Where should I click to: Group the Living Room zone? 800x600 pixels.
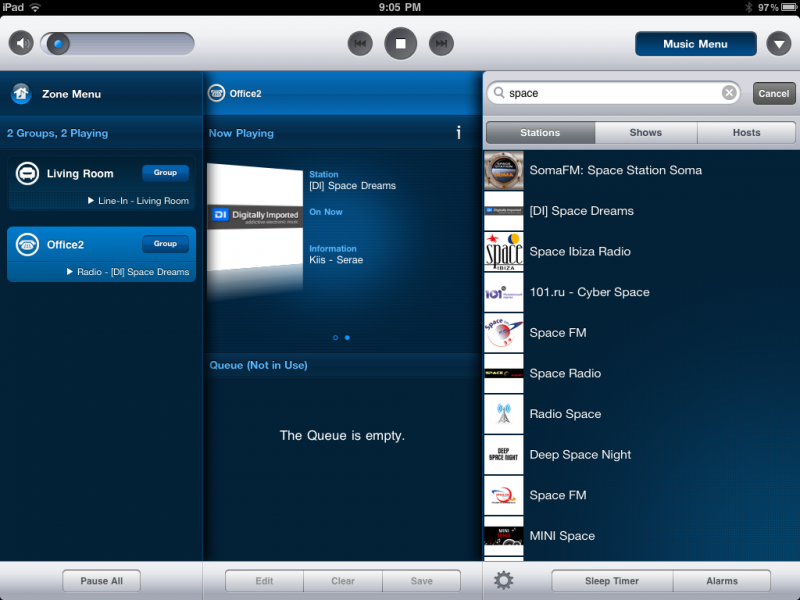pyautogui.click(x=165, y=173)
